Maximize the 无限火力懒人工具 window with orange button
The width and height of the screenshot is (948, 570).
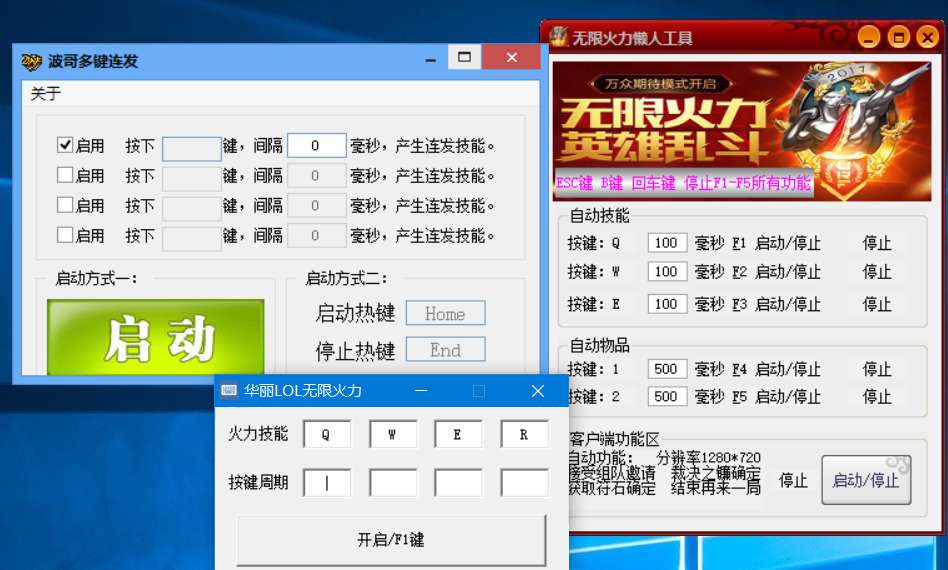click(898, 37)
